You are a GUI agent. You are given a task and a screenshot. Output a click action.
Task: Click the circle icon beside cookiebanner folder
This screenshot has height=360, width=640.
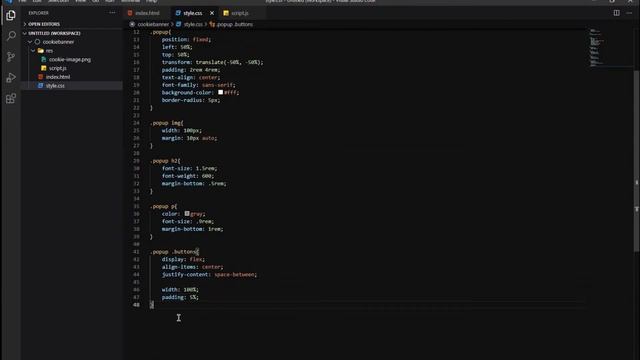tap(37, 42)
